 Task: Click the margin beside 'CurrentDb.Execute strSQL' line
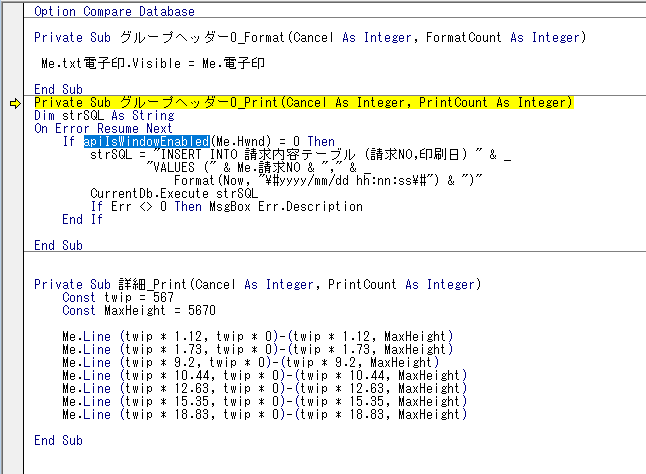coord(13,194)
